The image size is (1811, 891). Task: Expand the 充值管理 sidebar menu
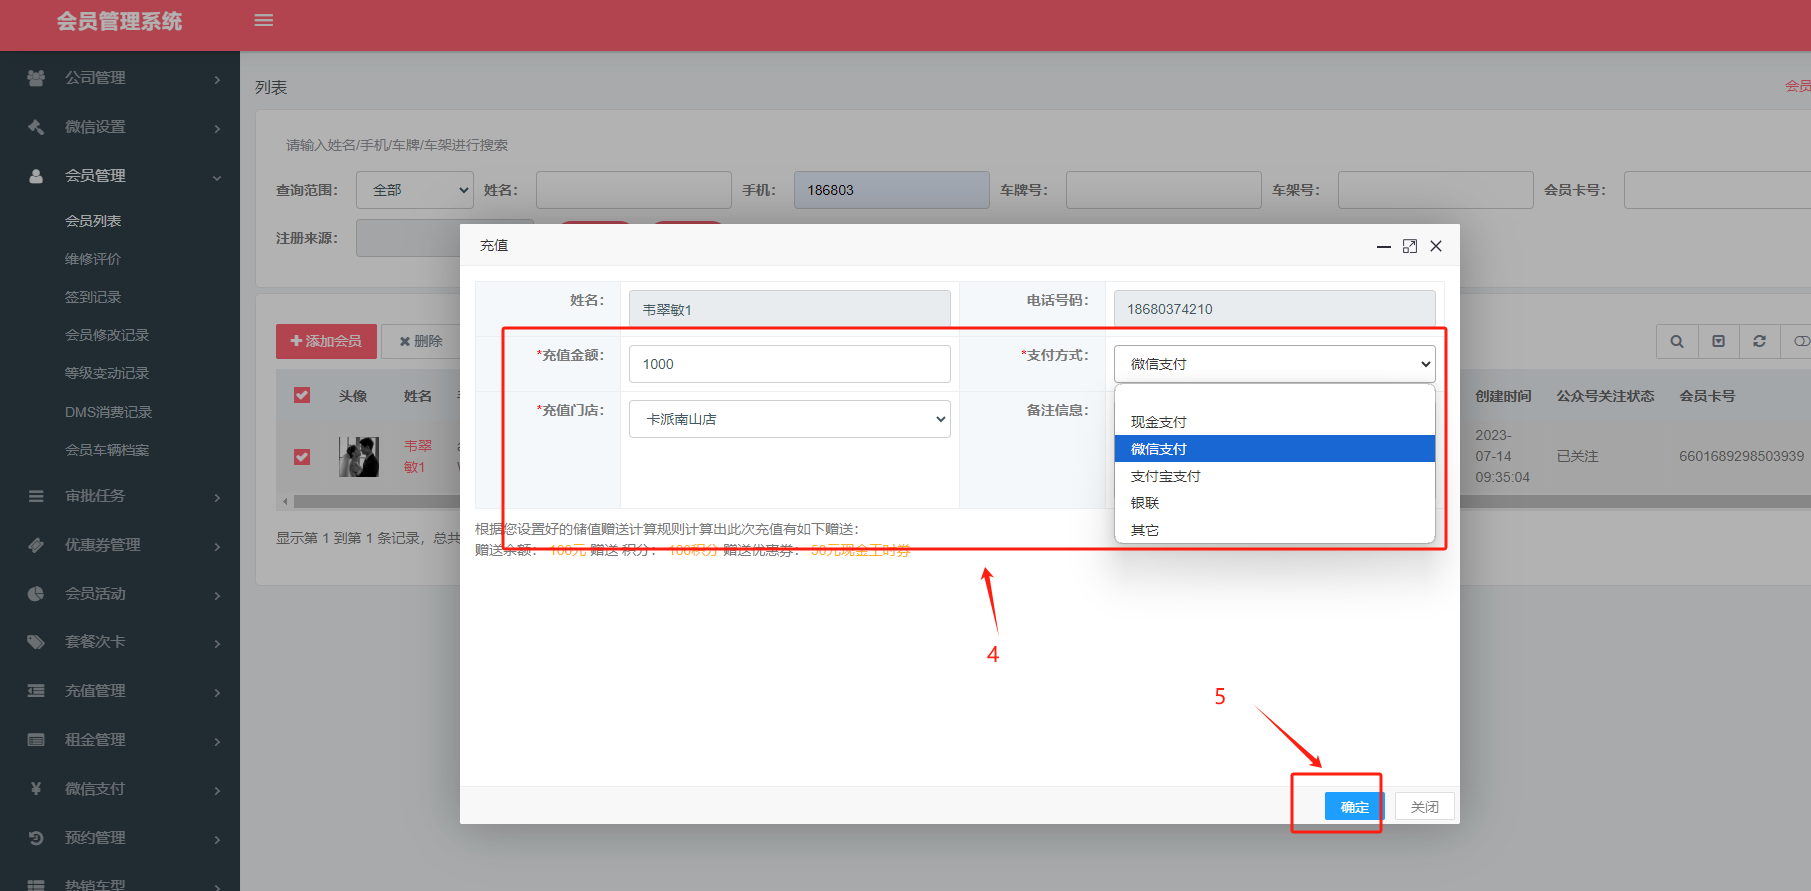pyautogui.click(x=95, y=691)
